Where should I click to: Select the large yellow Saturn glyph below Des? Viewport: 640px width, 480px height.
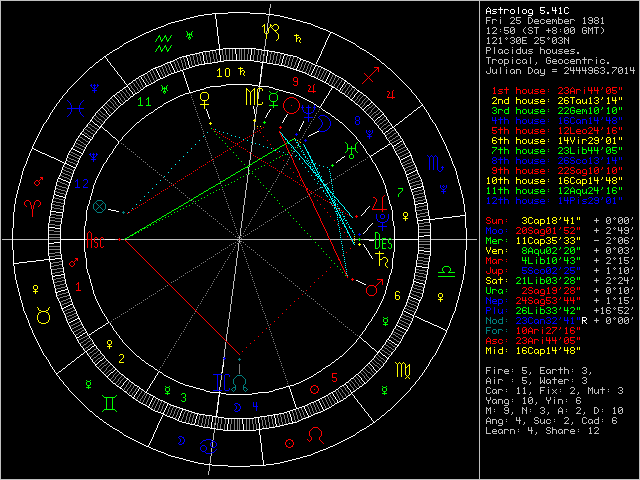click(x=383, y=260)
